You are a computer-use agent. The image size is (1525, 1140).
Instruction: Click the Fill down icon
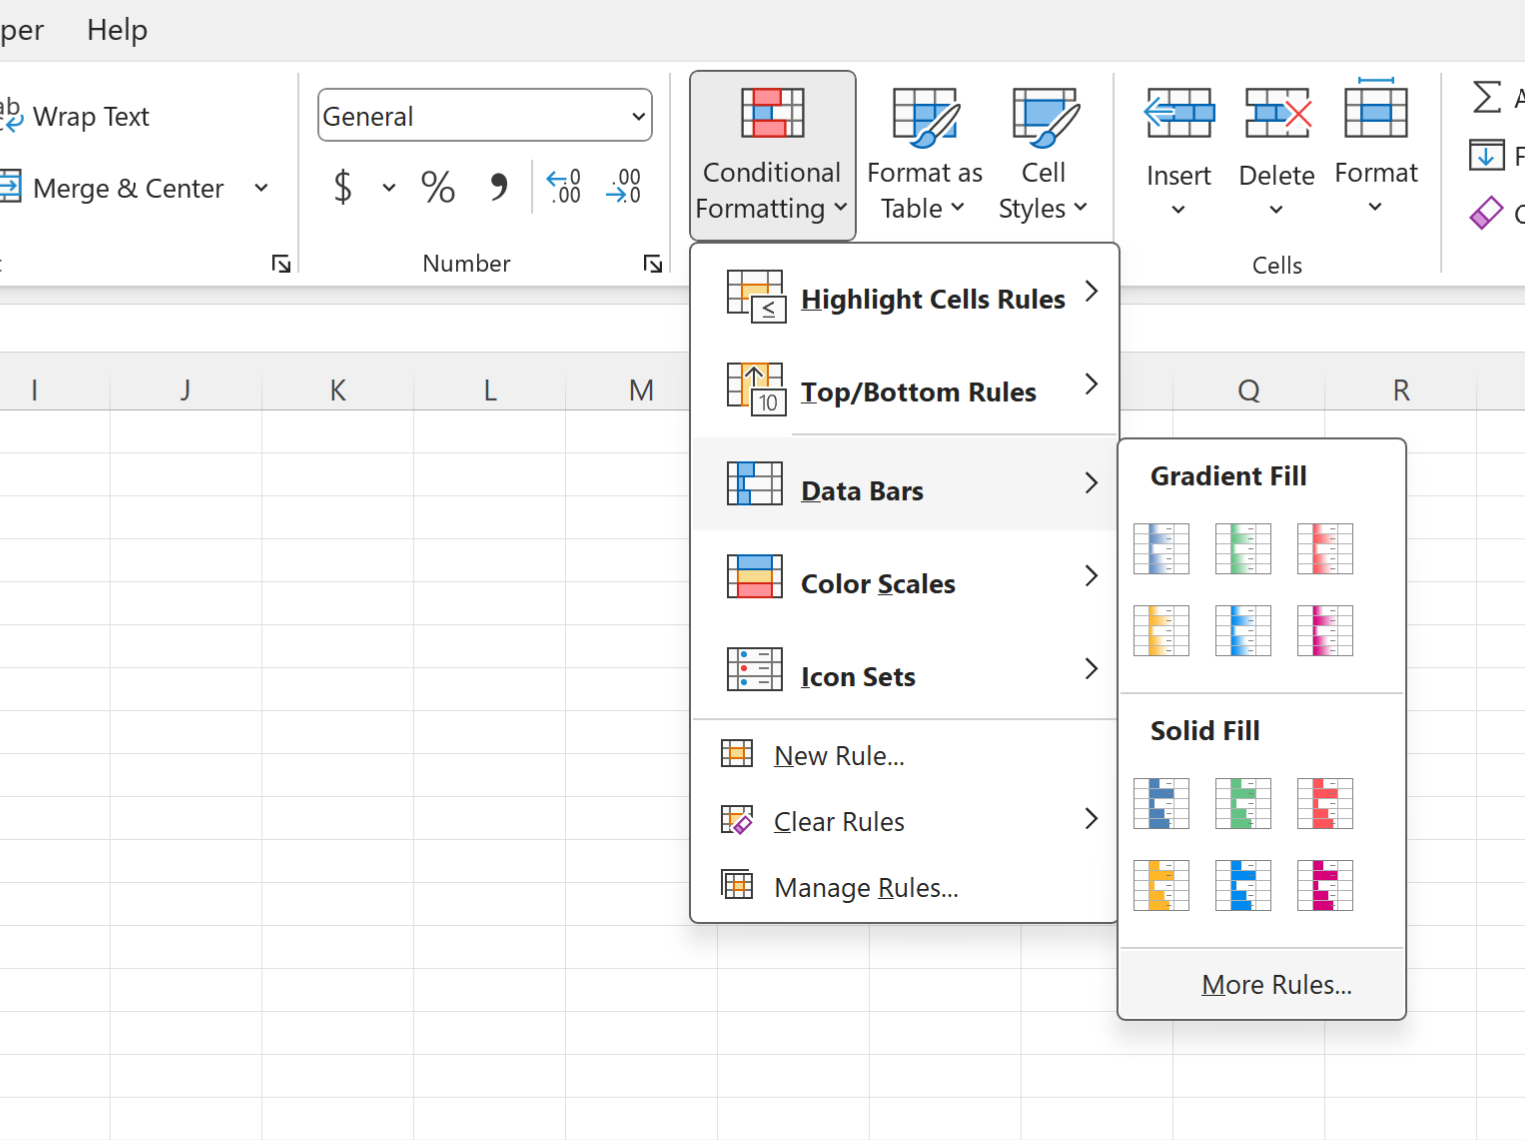pos(1486,156)
